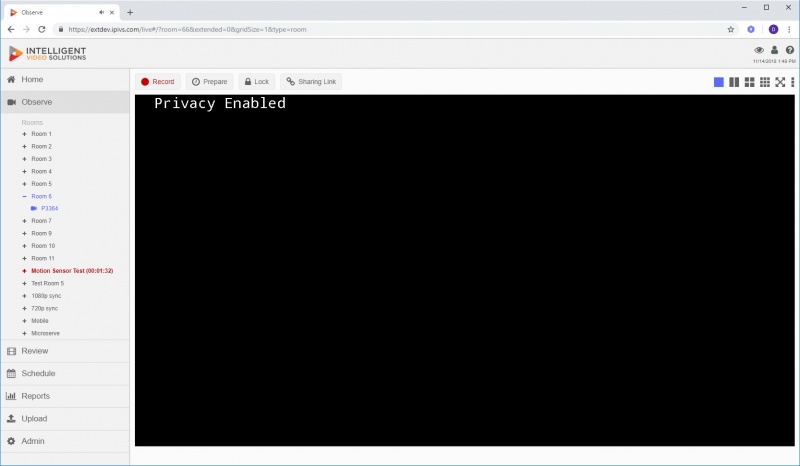Click the Rooms heading text

[x=32, y=122]
